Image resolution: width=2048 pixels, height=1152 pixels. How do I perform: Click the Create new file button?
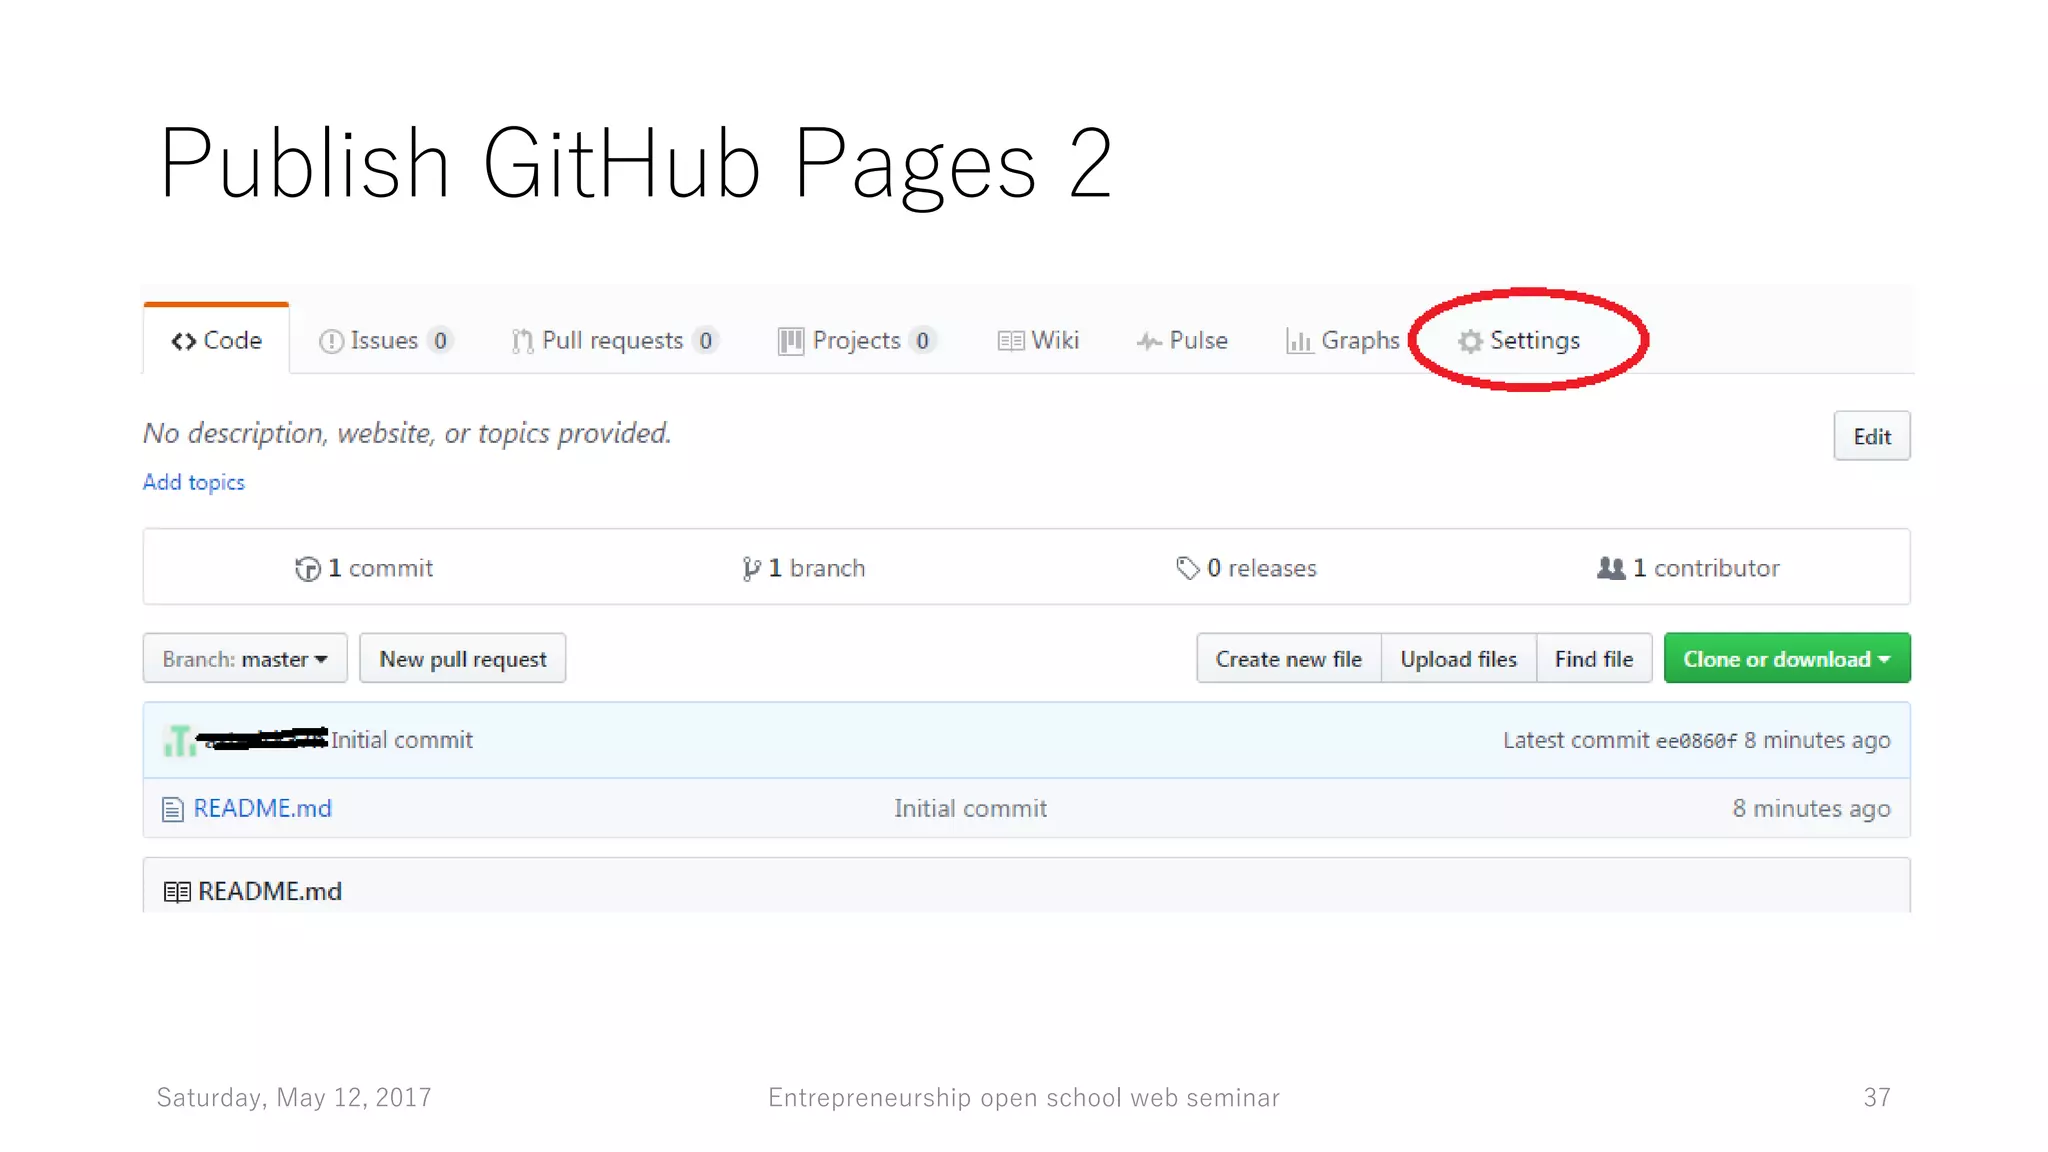(x=1288, y=659)
